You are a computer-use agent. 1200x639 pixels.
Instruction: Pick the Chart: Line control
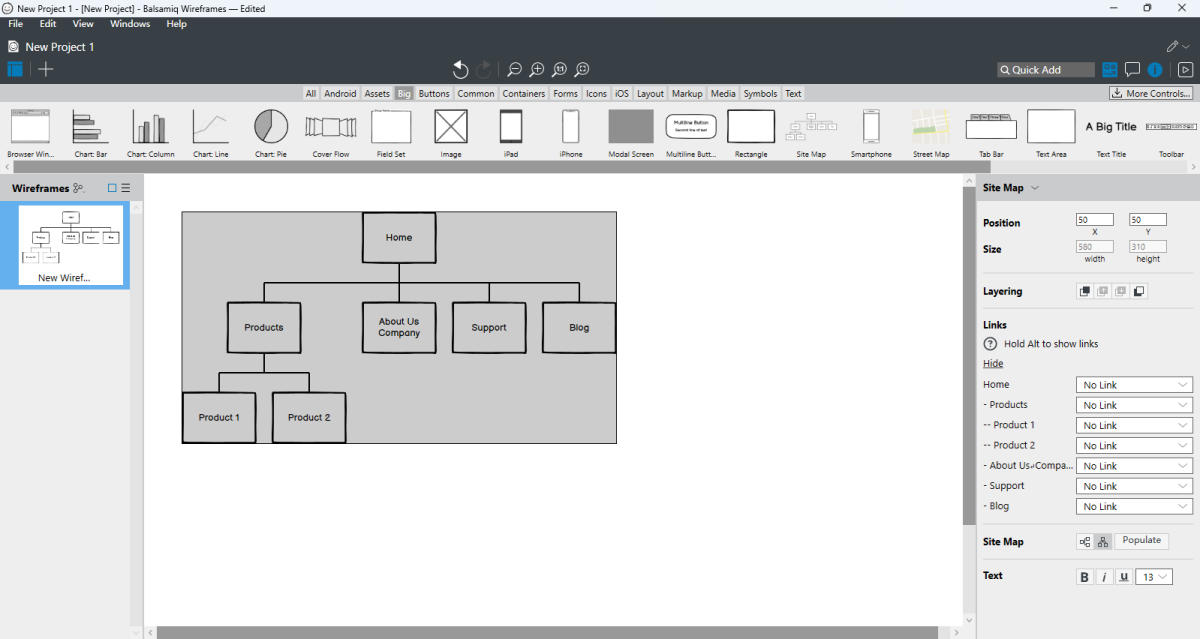[211, 133]
